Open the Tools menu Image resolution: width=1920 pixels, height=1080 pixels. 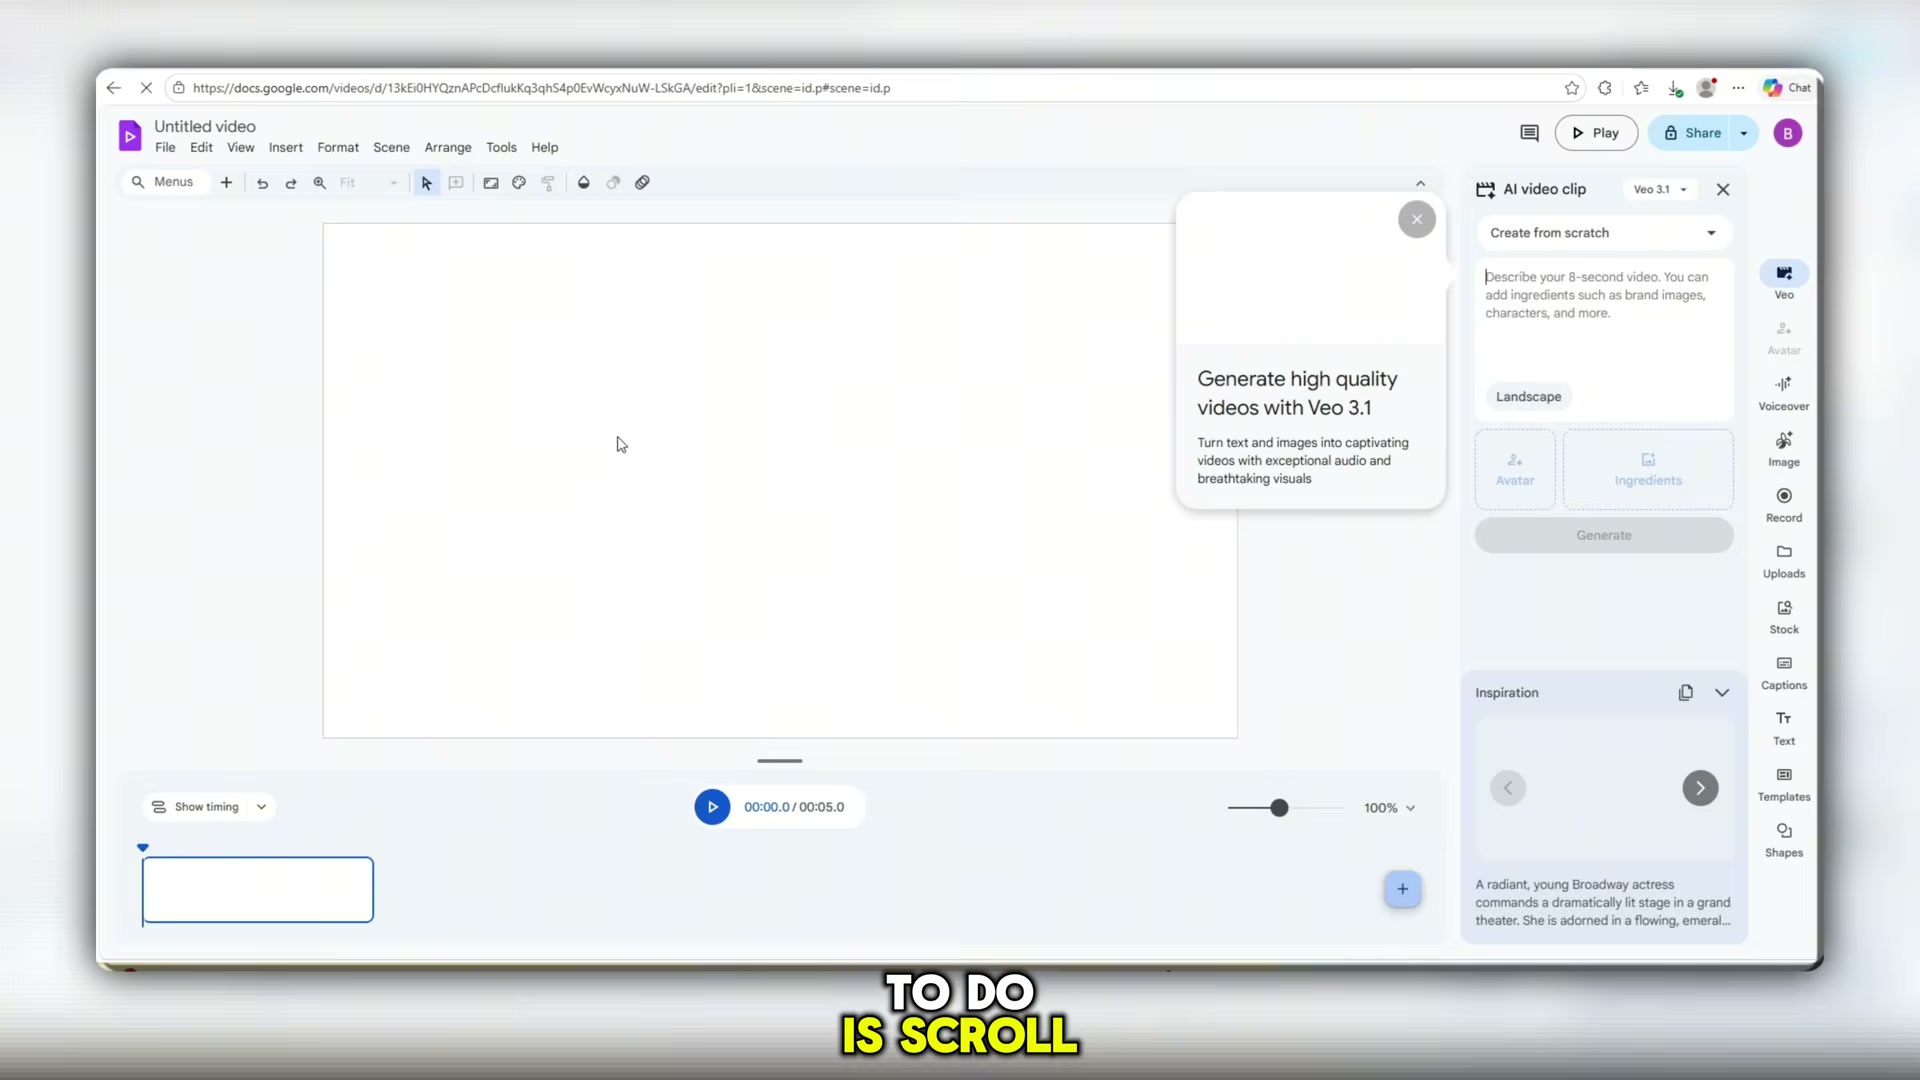501,147
